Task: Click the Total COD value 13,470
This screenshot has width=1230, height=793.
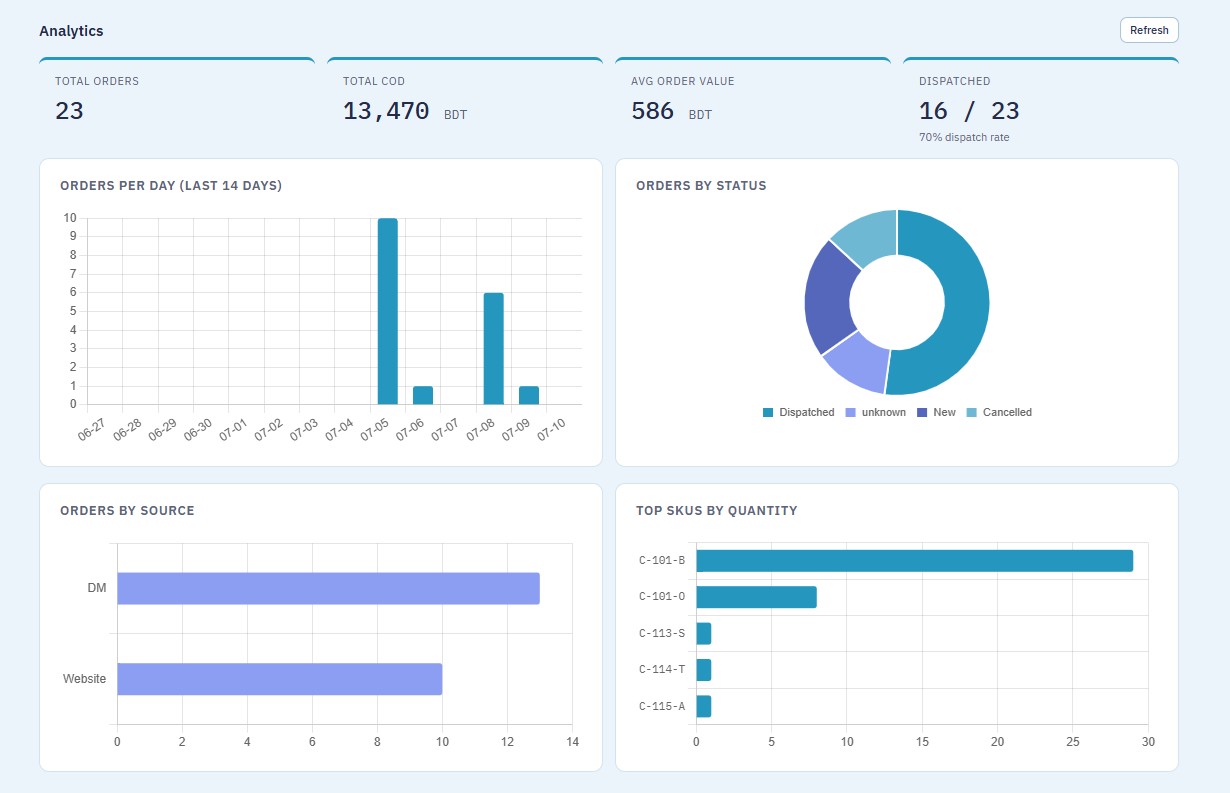Action: pyautogui.click(x=386, y=111)
